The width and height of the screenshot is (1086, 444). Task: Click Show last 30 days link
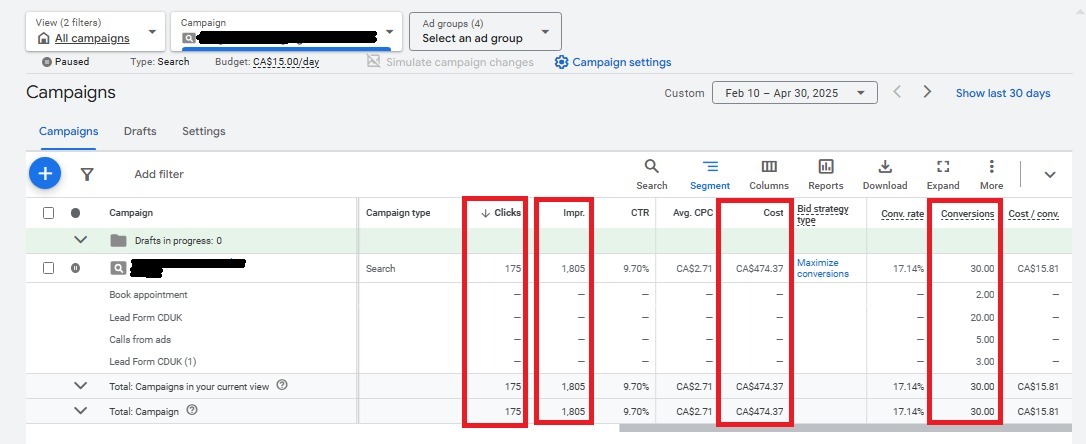pyautogui.click(x=1002, y=93)
